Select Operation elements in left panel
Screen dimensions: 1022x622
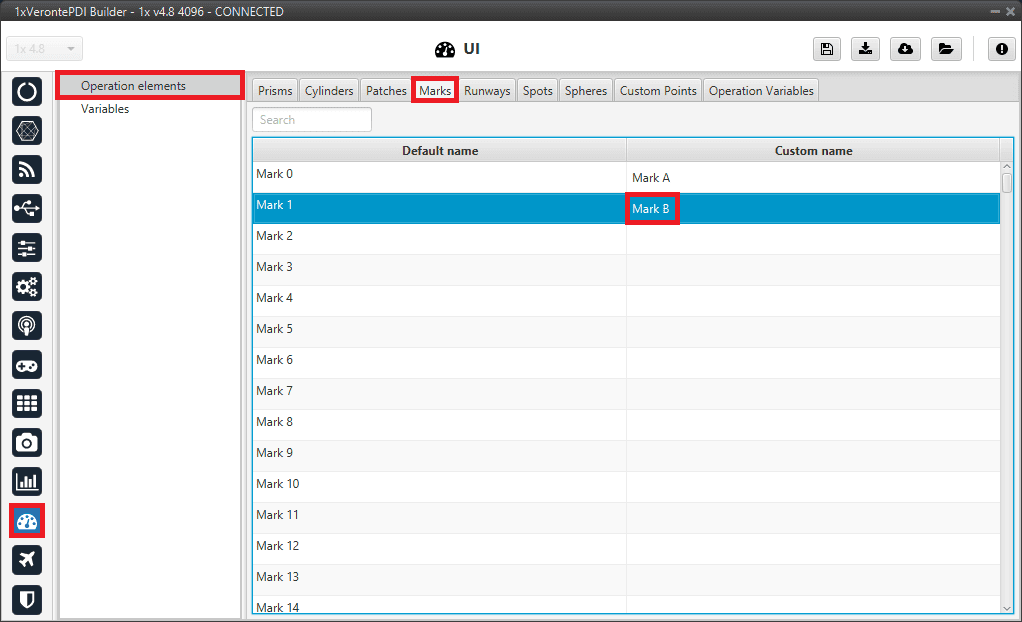[133, 86]
